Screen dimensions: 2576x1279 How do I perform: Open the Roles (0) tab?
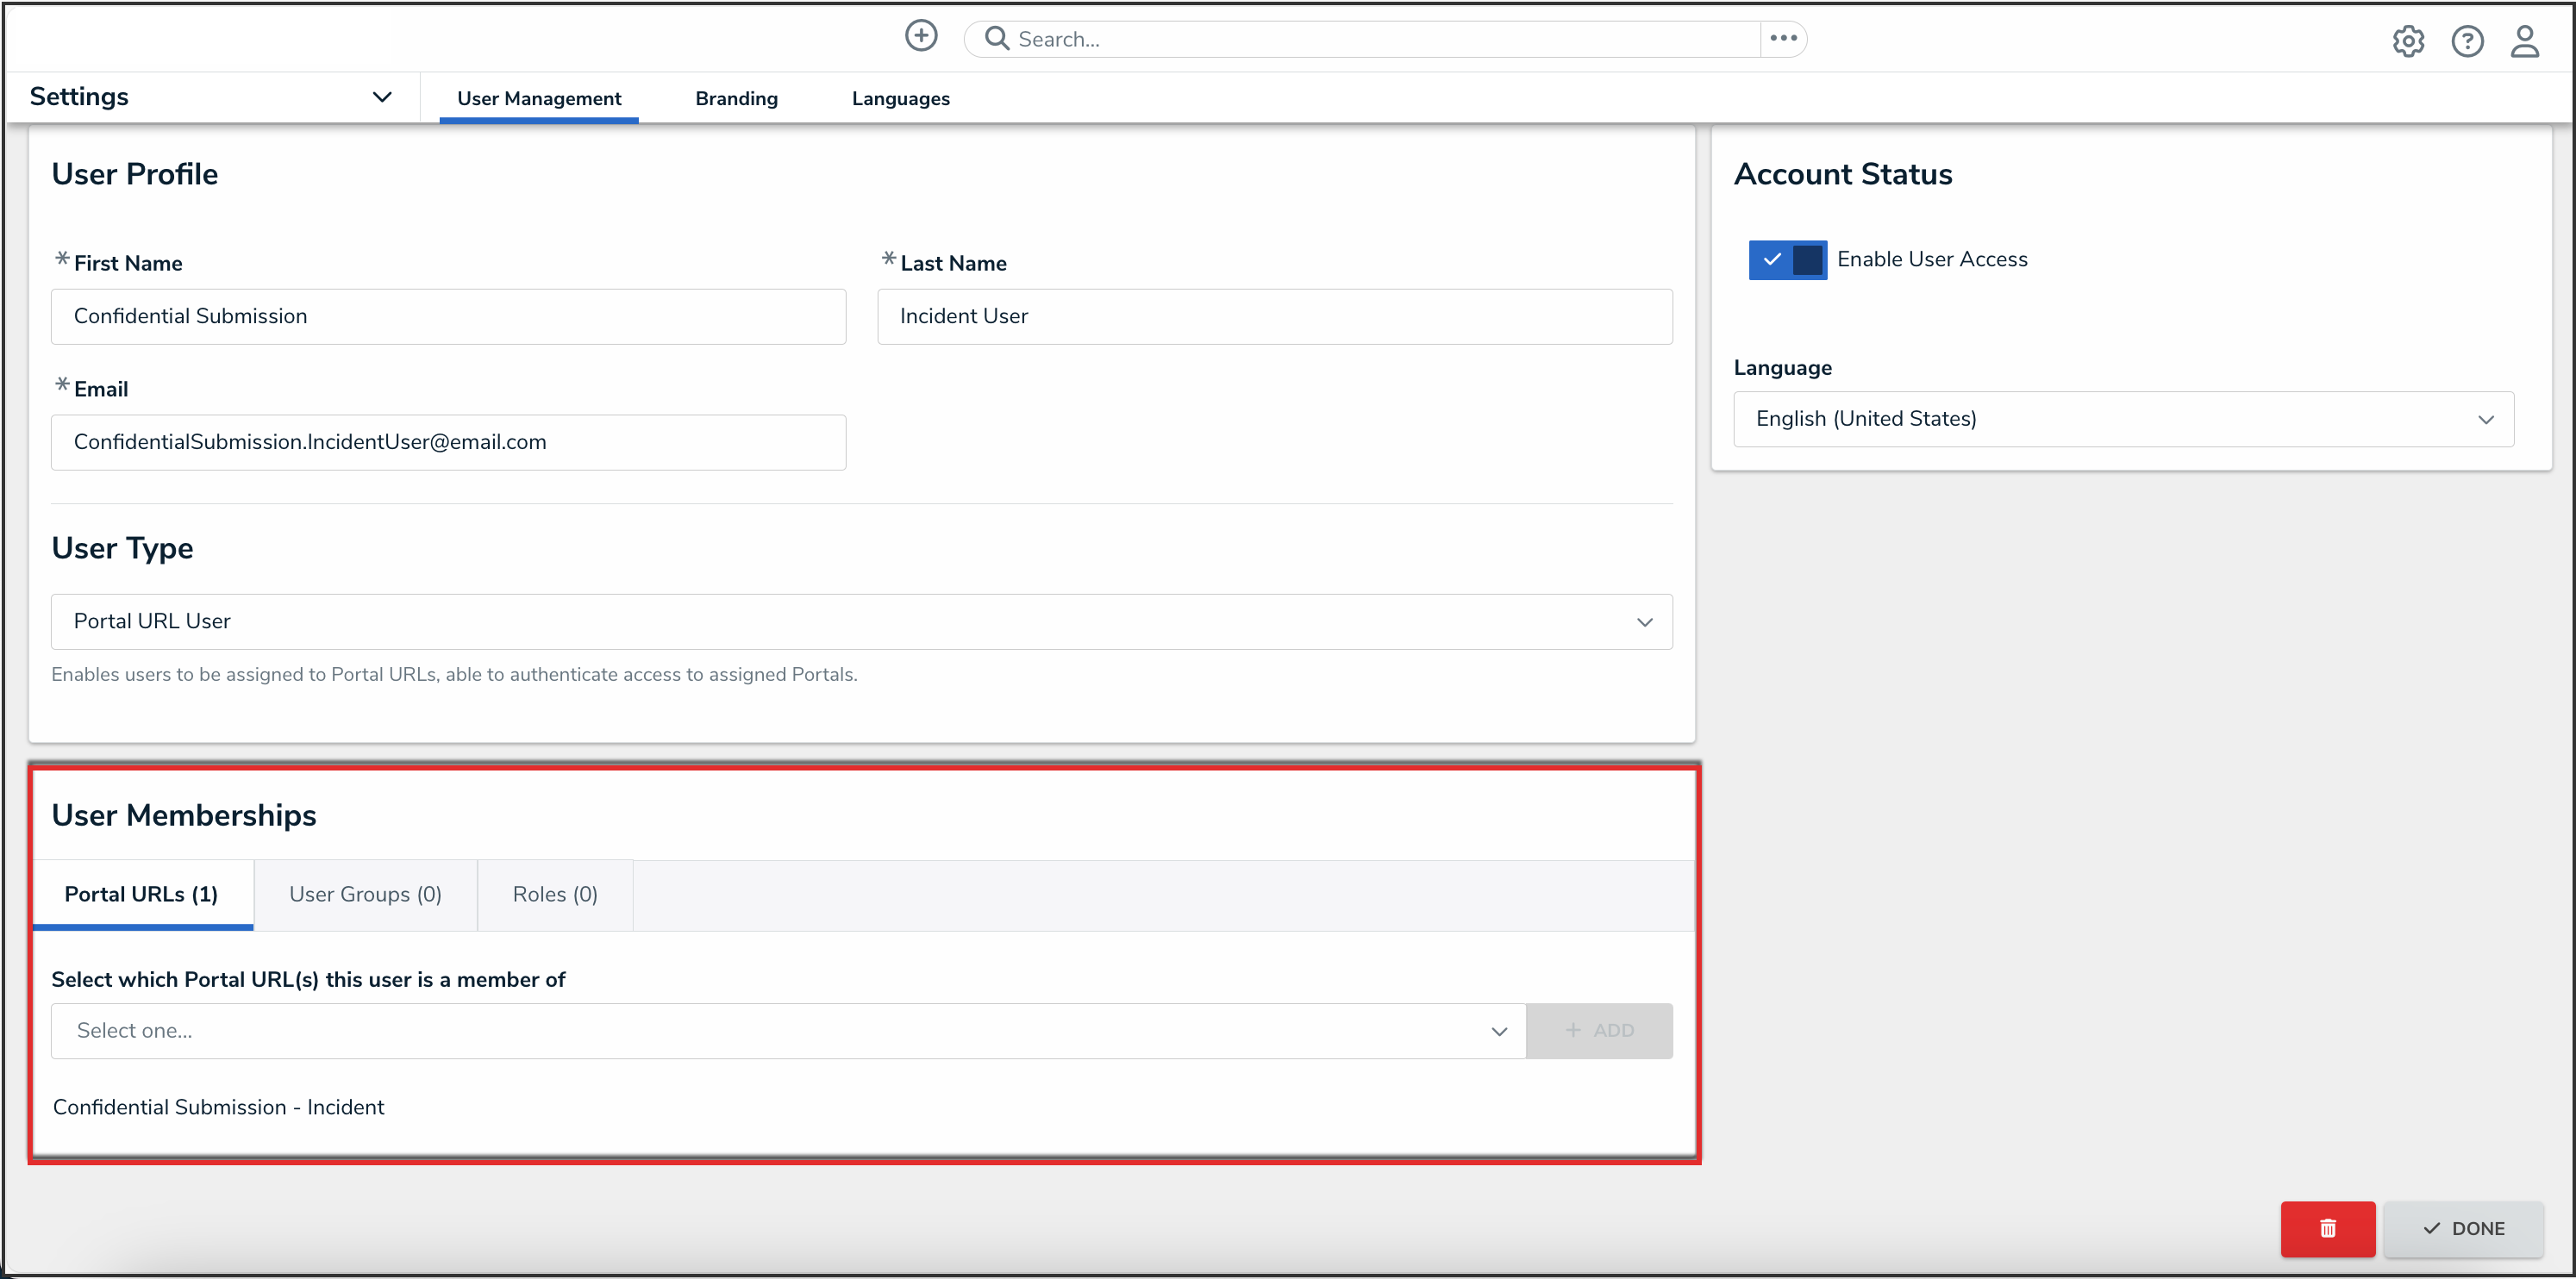click(x=555, y=894)
